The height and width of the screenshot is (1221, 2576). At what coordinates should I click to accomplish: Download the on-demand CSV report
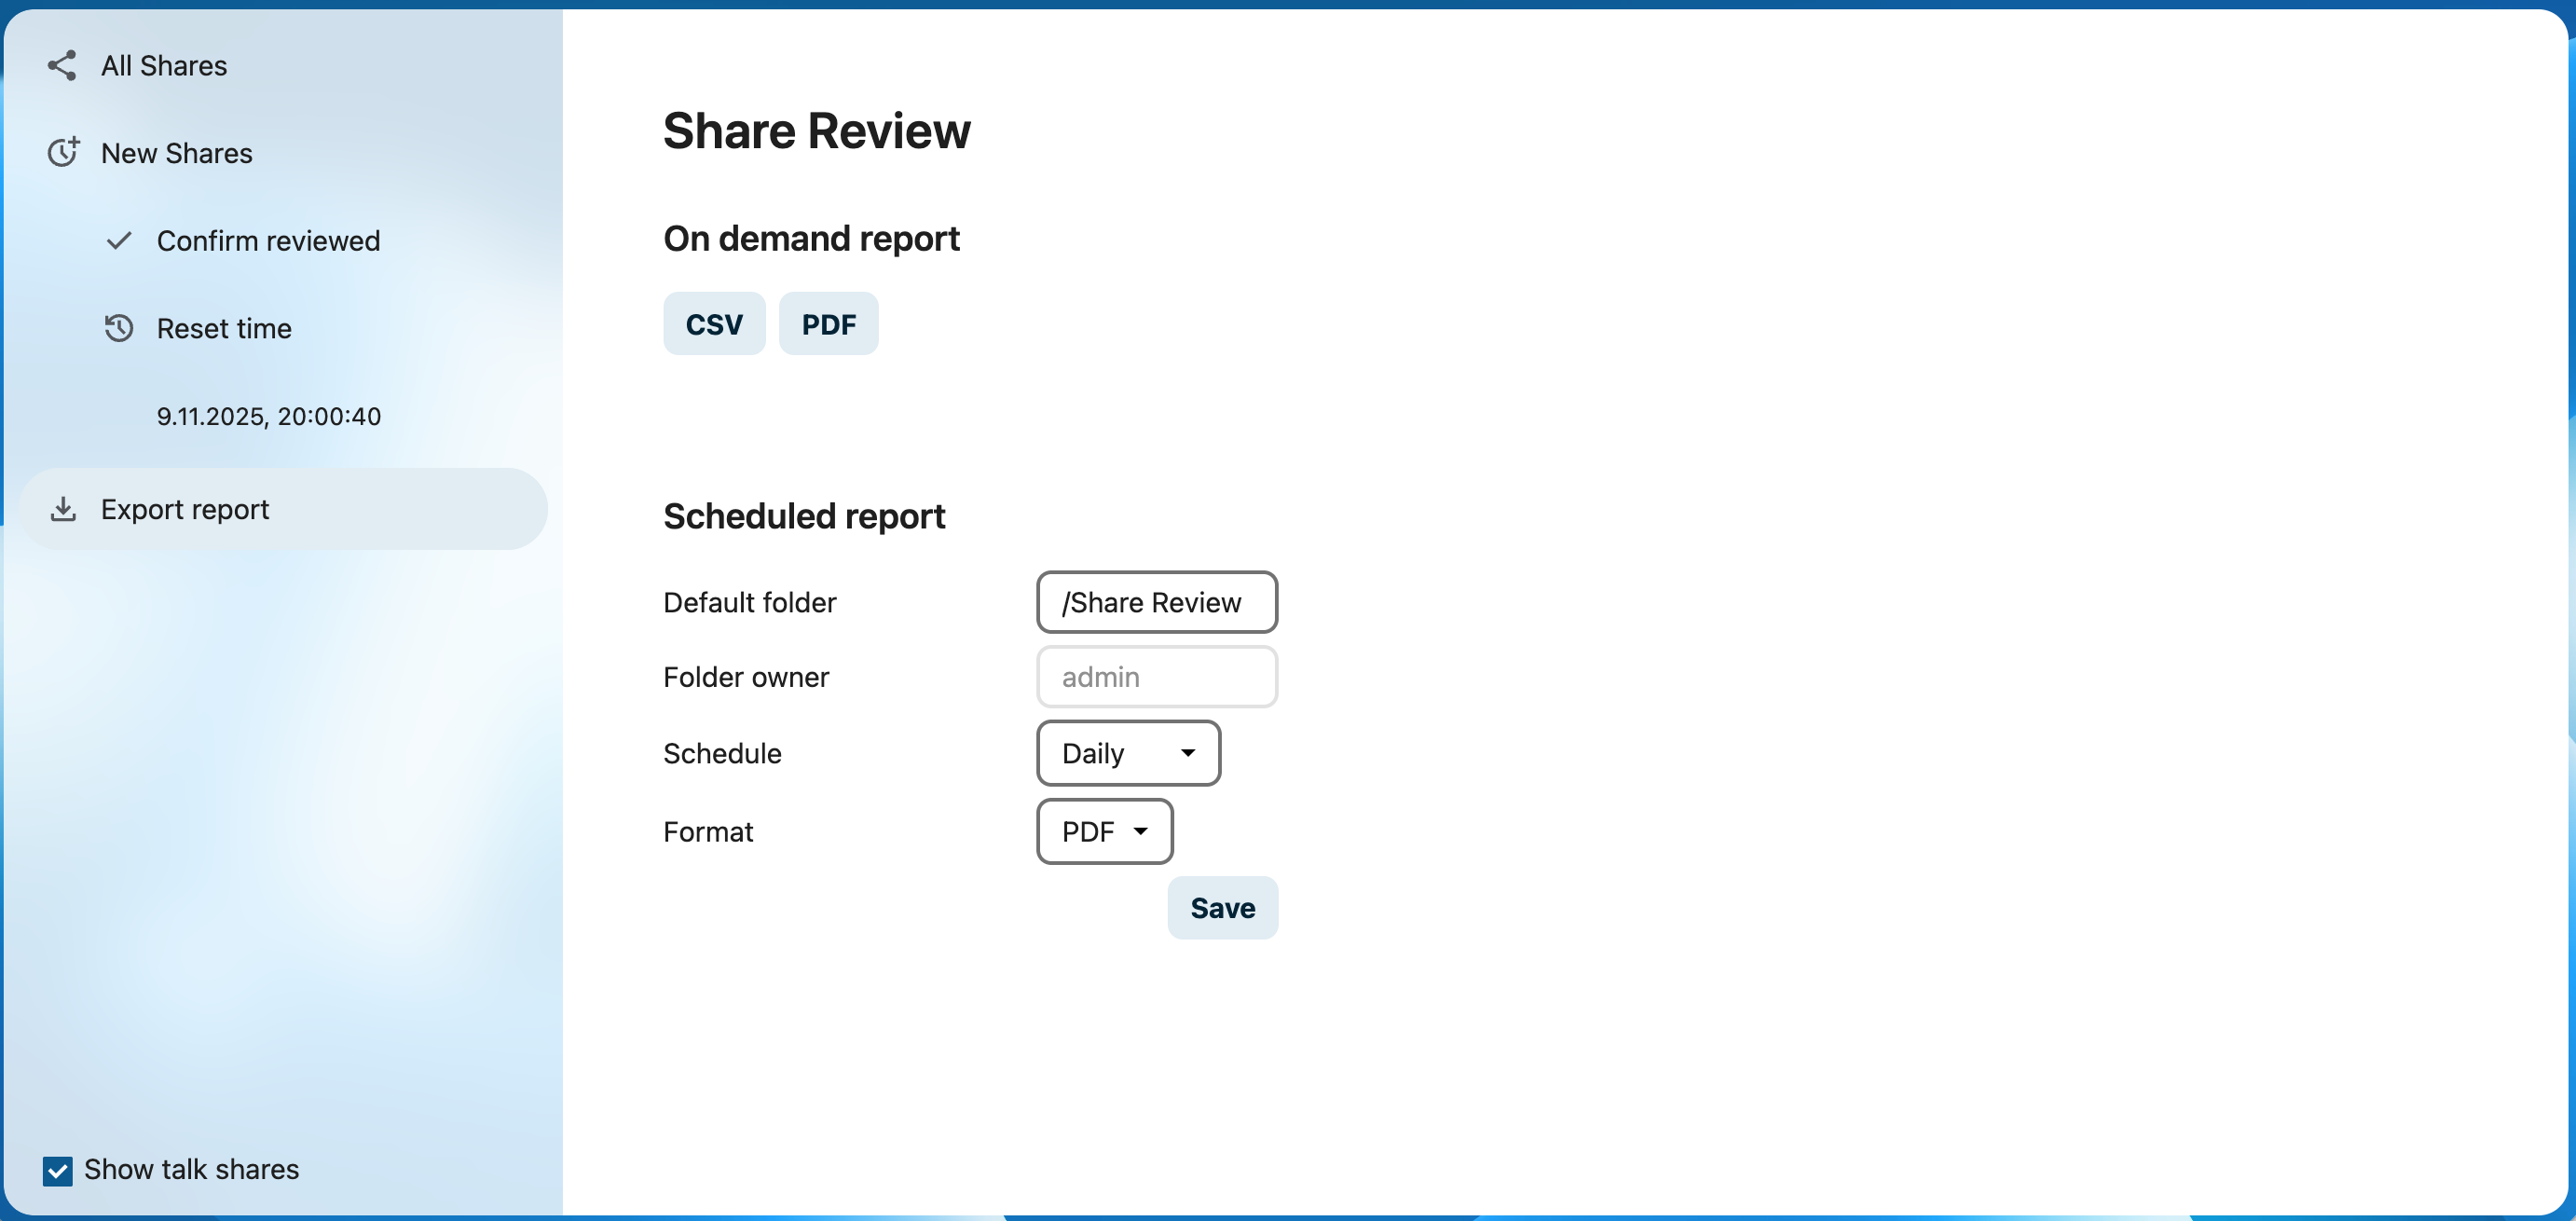coord(714,324)
